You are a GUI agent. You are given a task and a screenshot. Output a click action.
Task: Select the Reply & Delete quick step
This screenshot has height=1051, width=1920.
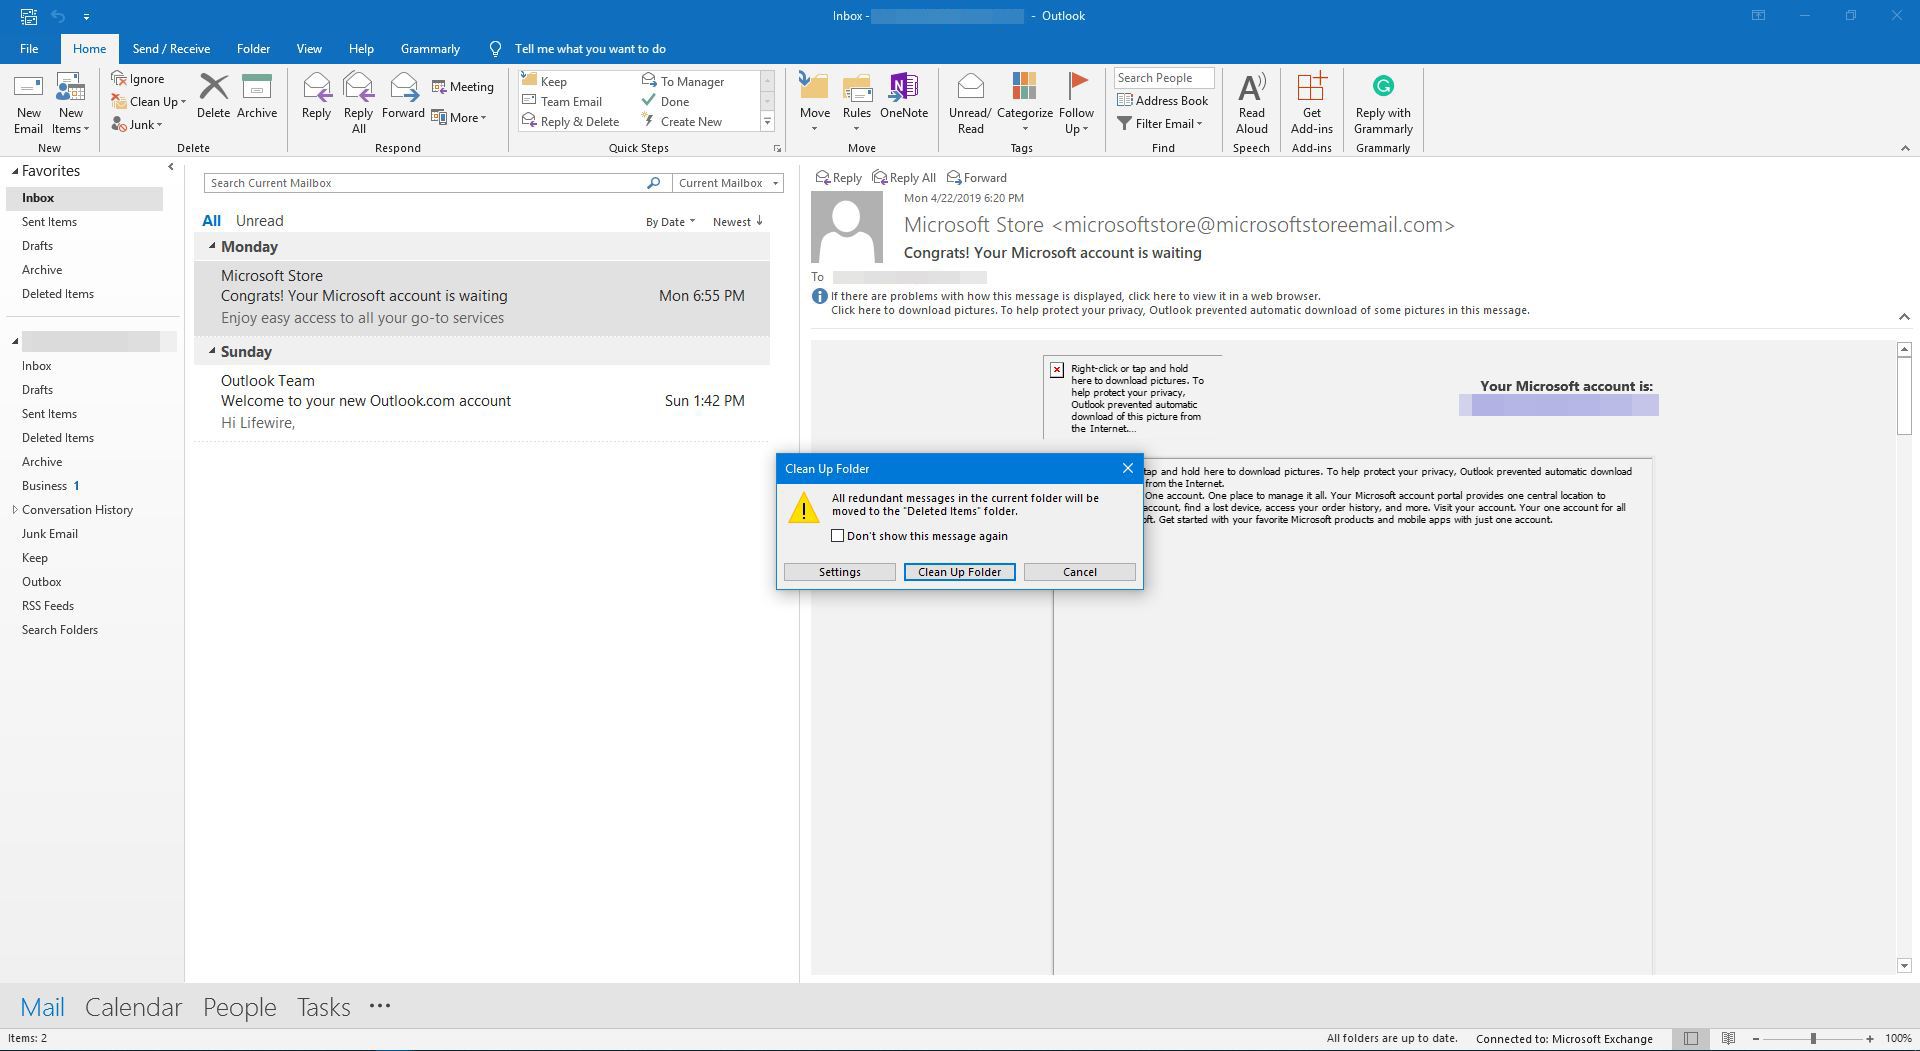571,121
